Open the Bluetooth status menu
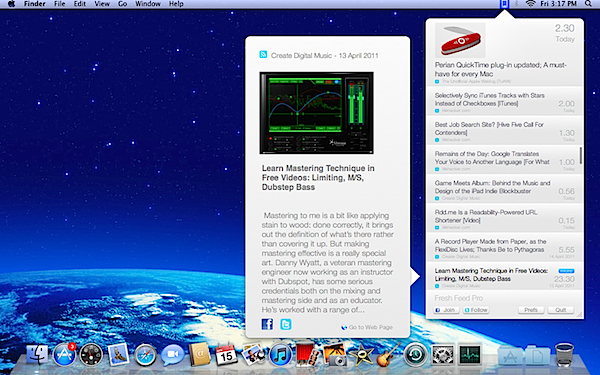The width and height of the screenshot is (600, 375). 516,4
